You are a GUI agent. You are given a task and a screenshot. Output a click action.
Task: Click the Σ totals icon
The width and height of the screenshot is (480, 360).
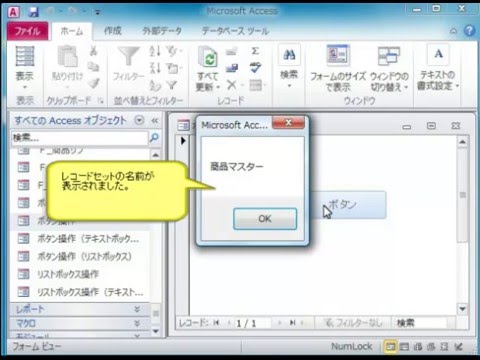pyautogui.click(x=255, y=51)
